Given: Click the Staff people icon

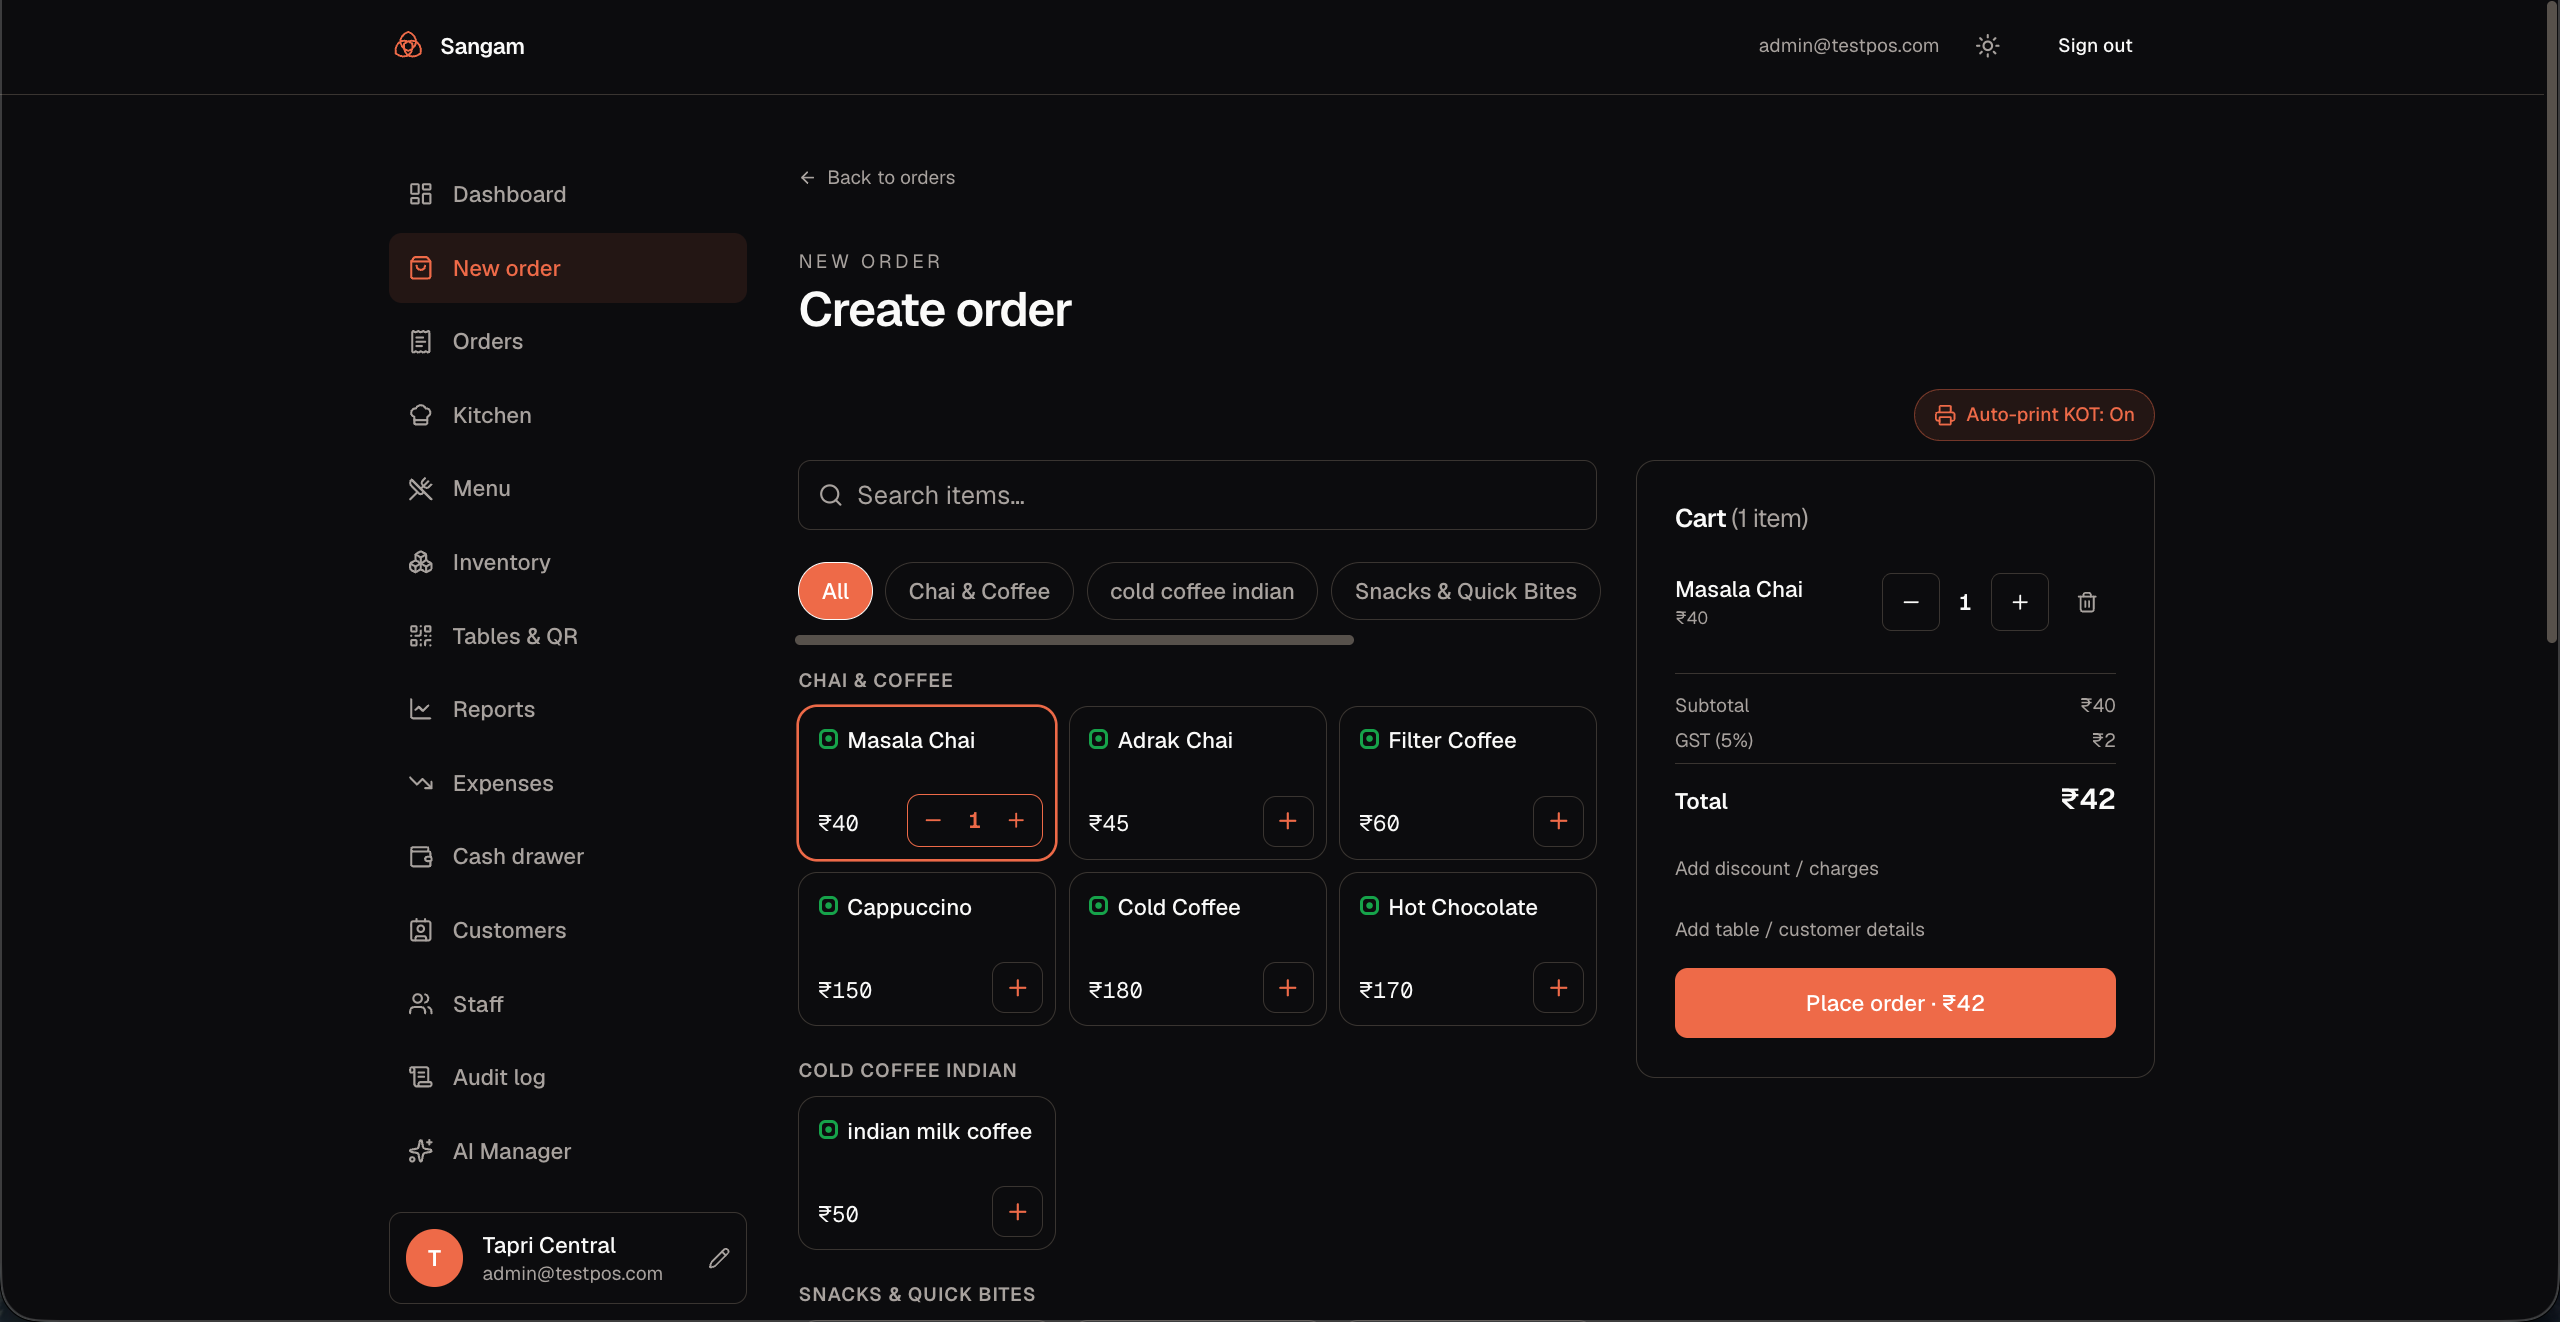Looking at the screenshot, I should (421, 1004).
